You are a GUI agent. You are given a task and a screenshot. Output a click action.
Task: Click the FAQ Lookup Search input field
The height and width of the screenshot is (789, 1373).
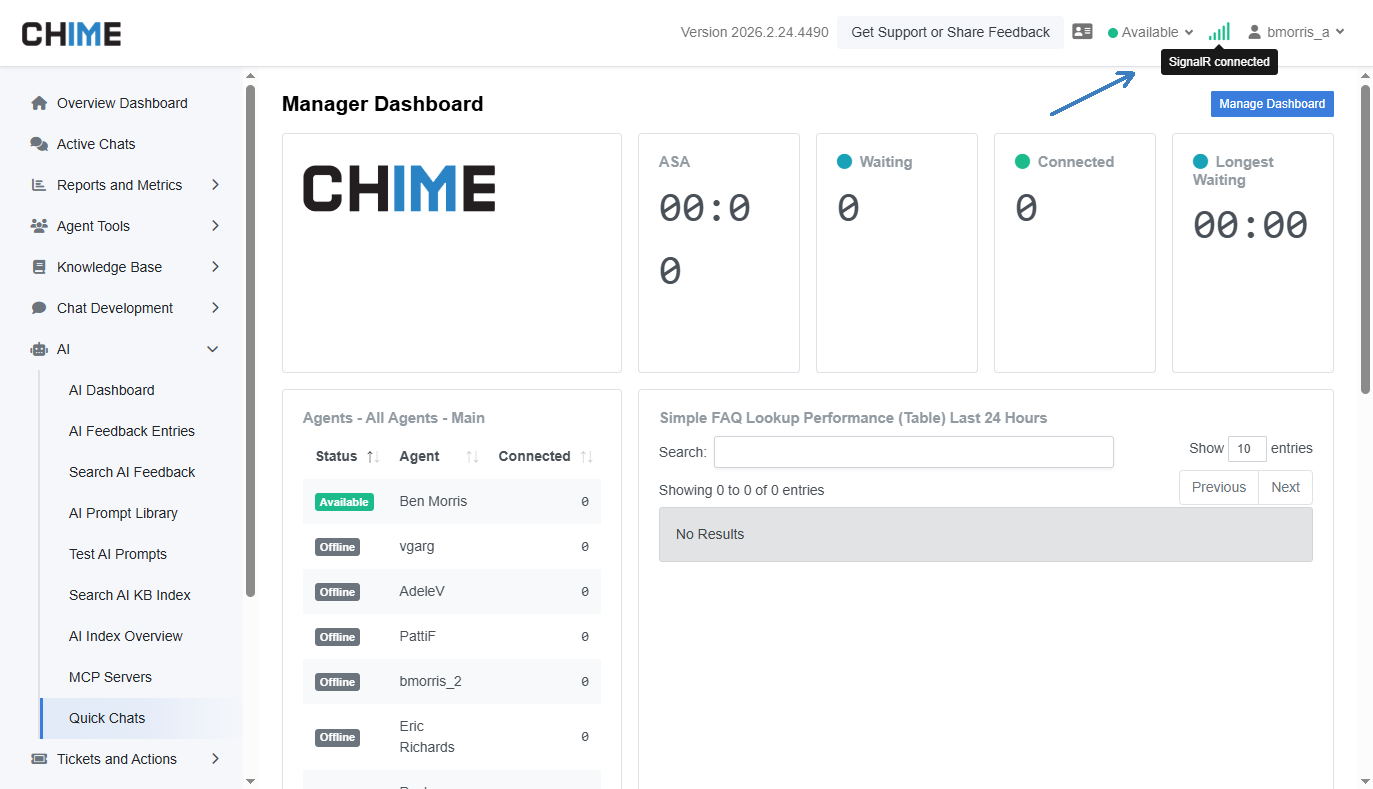click(913, 452)
